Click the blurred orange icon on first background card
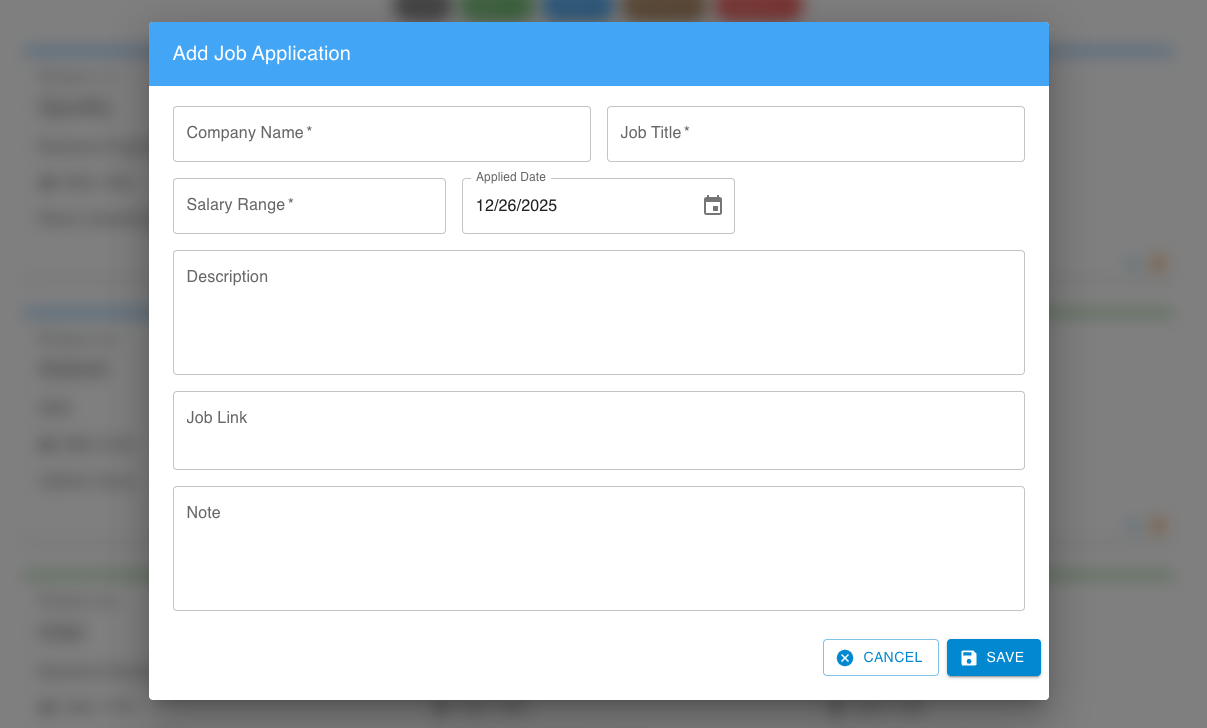This screenshot has height=728, width=1207. click(x=1159, y=264)
